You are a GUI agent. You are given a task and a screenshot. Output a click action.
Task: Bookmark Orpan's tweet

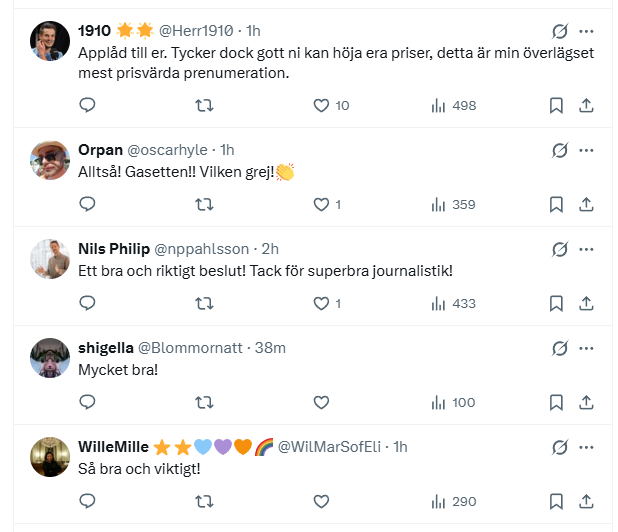(x=557, y=204)
